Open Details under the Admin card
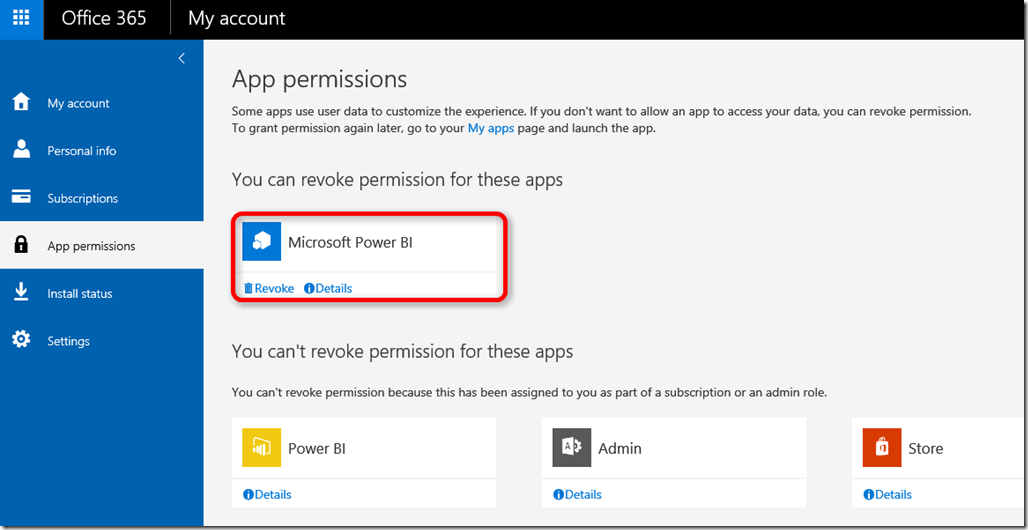 pyautogui.click(x=577, y=495)
